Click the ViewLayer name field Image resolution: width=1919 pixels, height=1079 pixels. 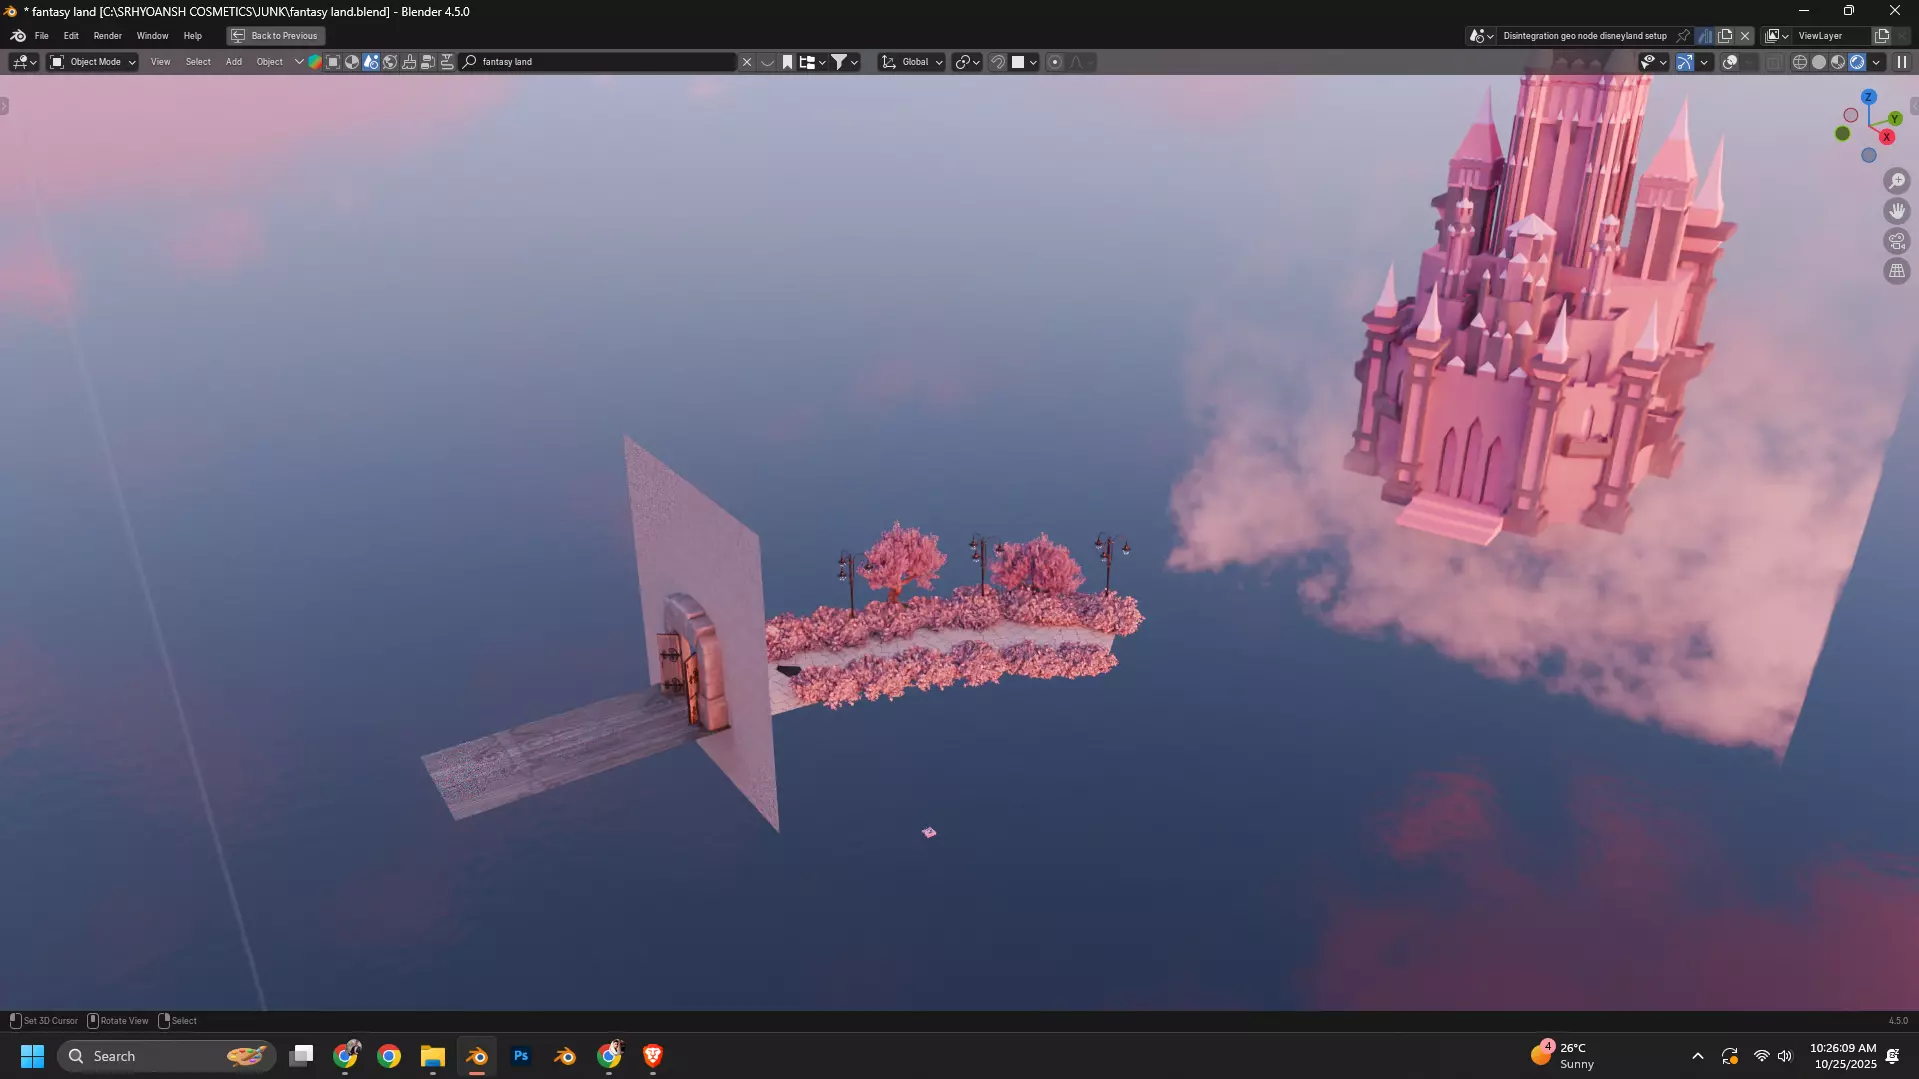click(x=1832, y=36)
